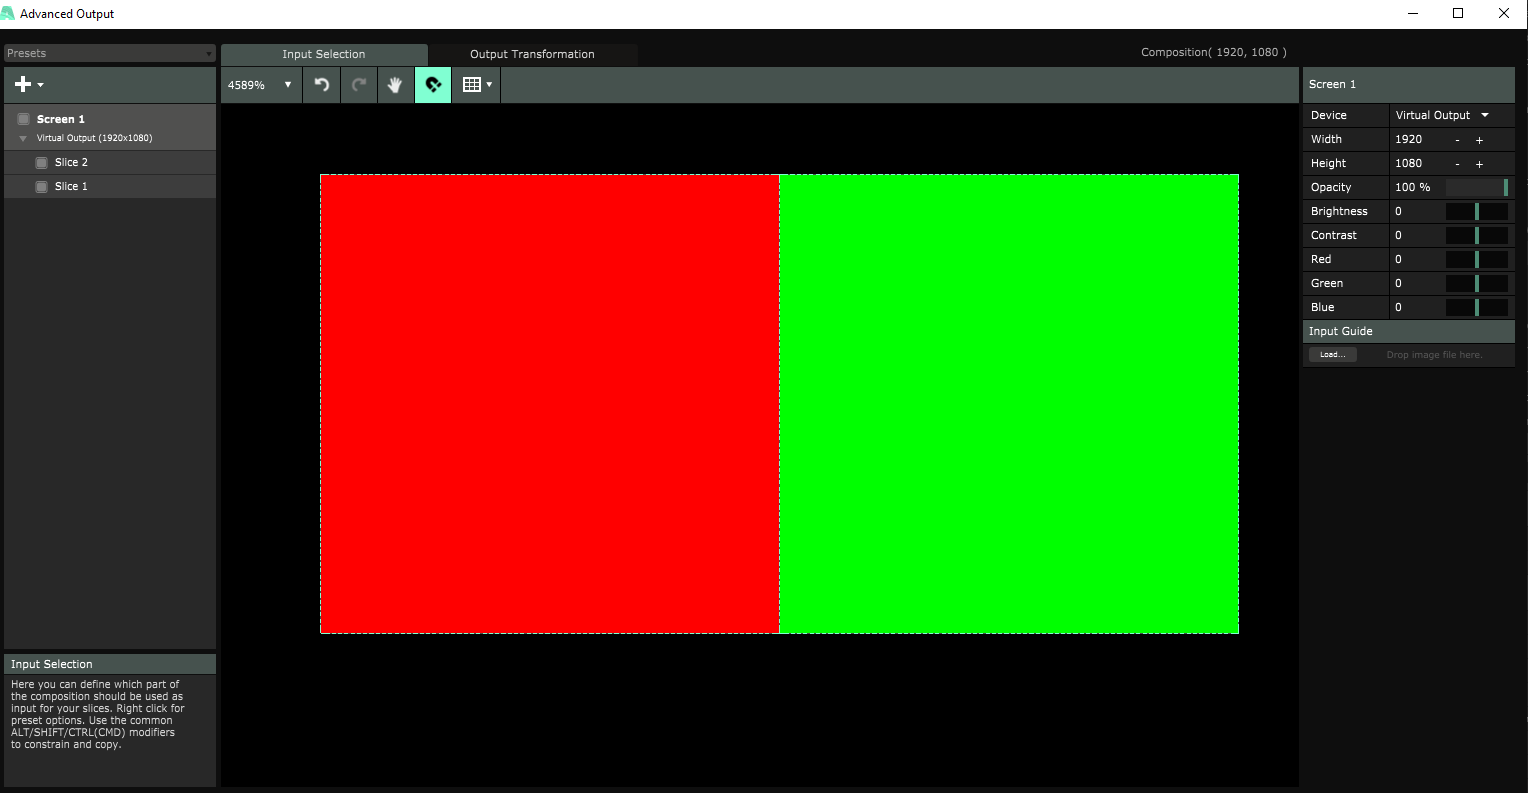Click the redo arrow in the toolbar

(x=359, y=85)
